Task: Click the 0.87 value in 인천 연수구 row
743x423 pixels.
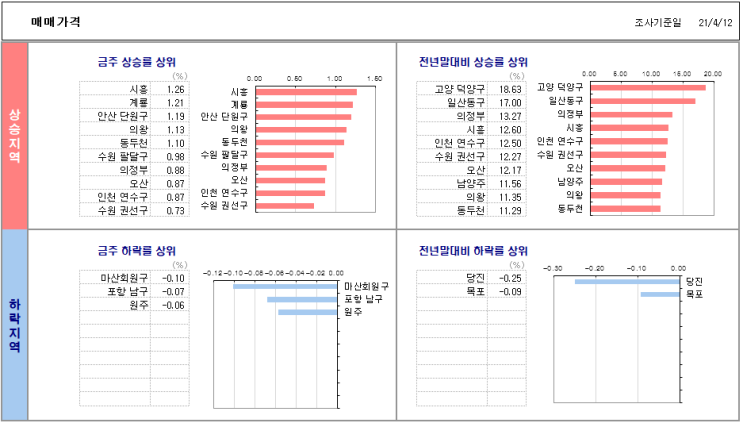Action: click(x=175, y=197)
